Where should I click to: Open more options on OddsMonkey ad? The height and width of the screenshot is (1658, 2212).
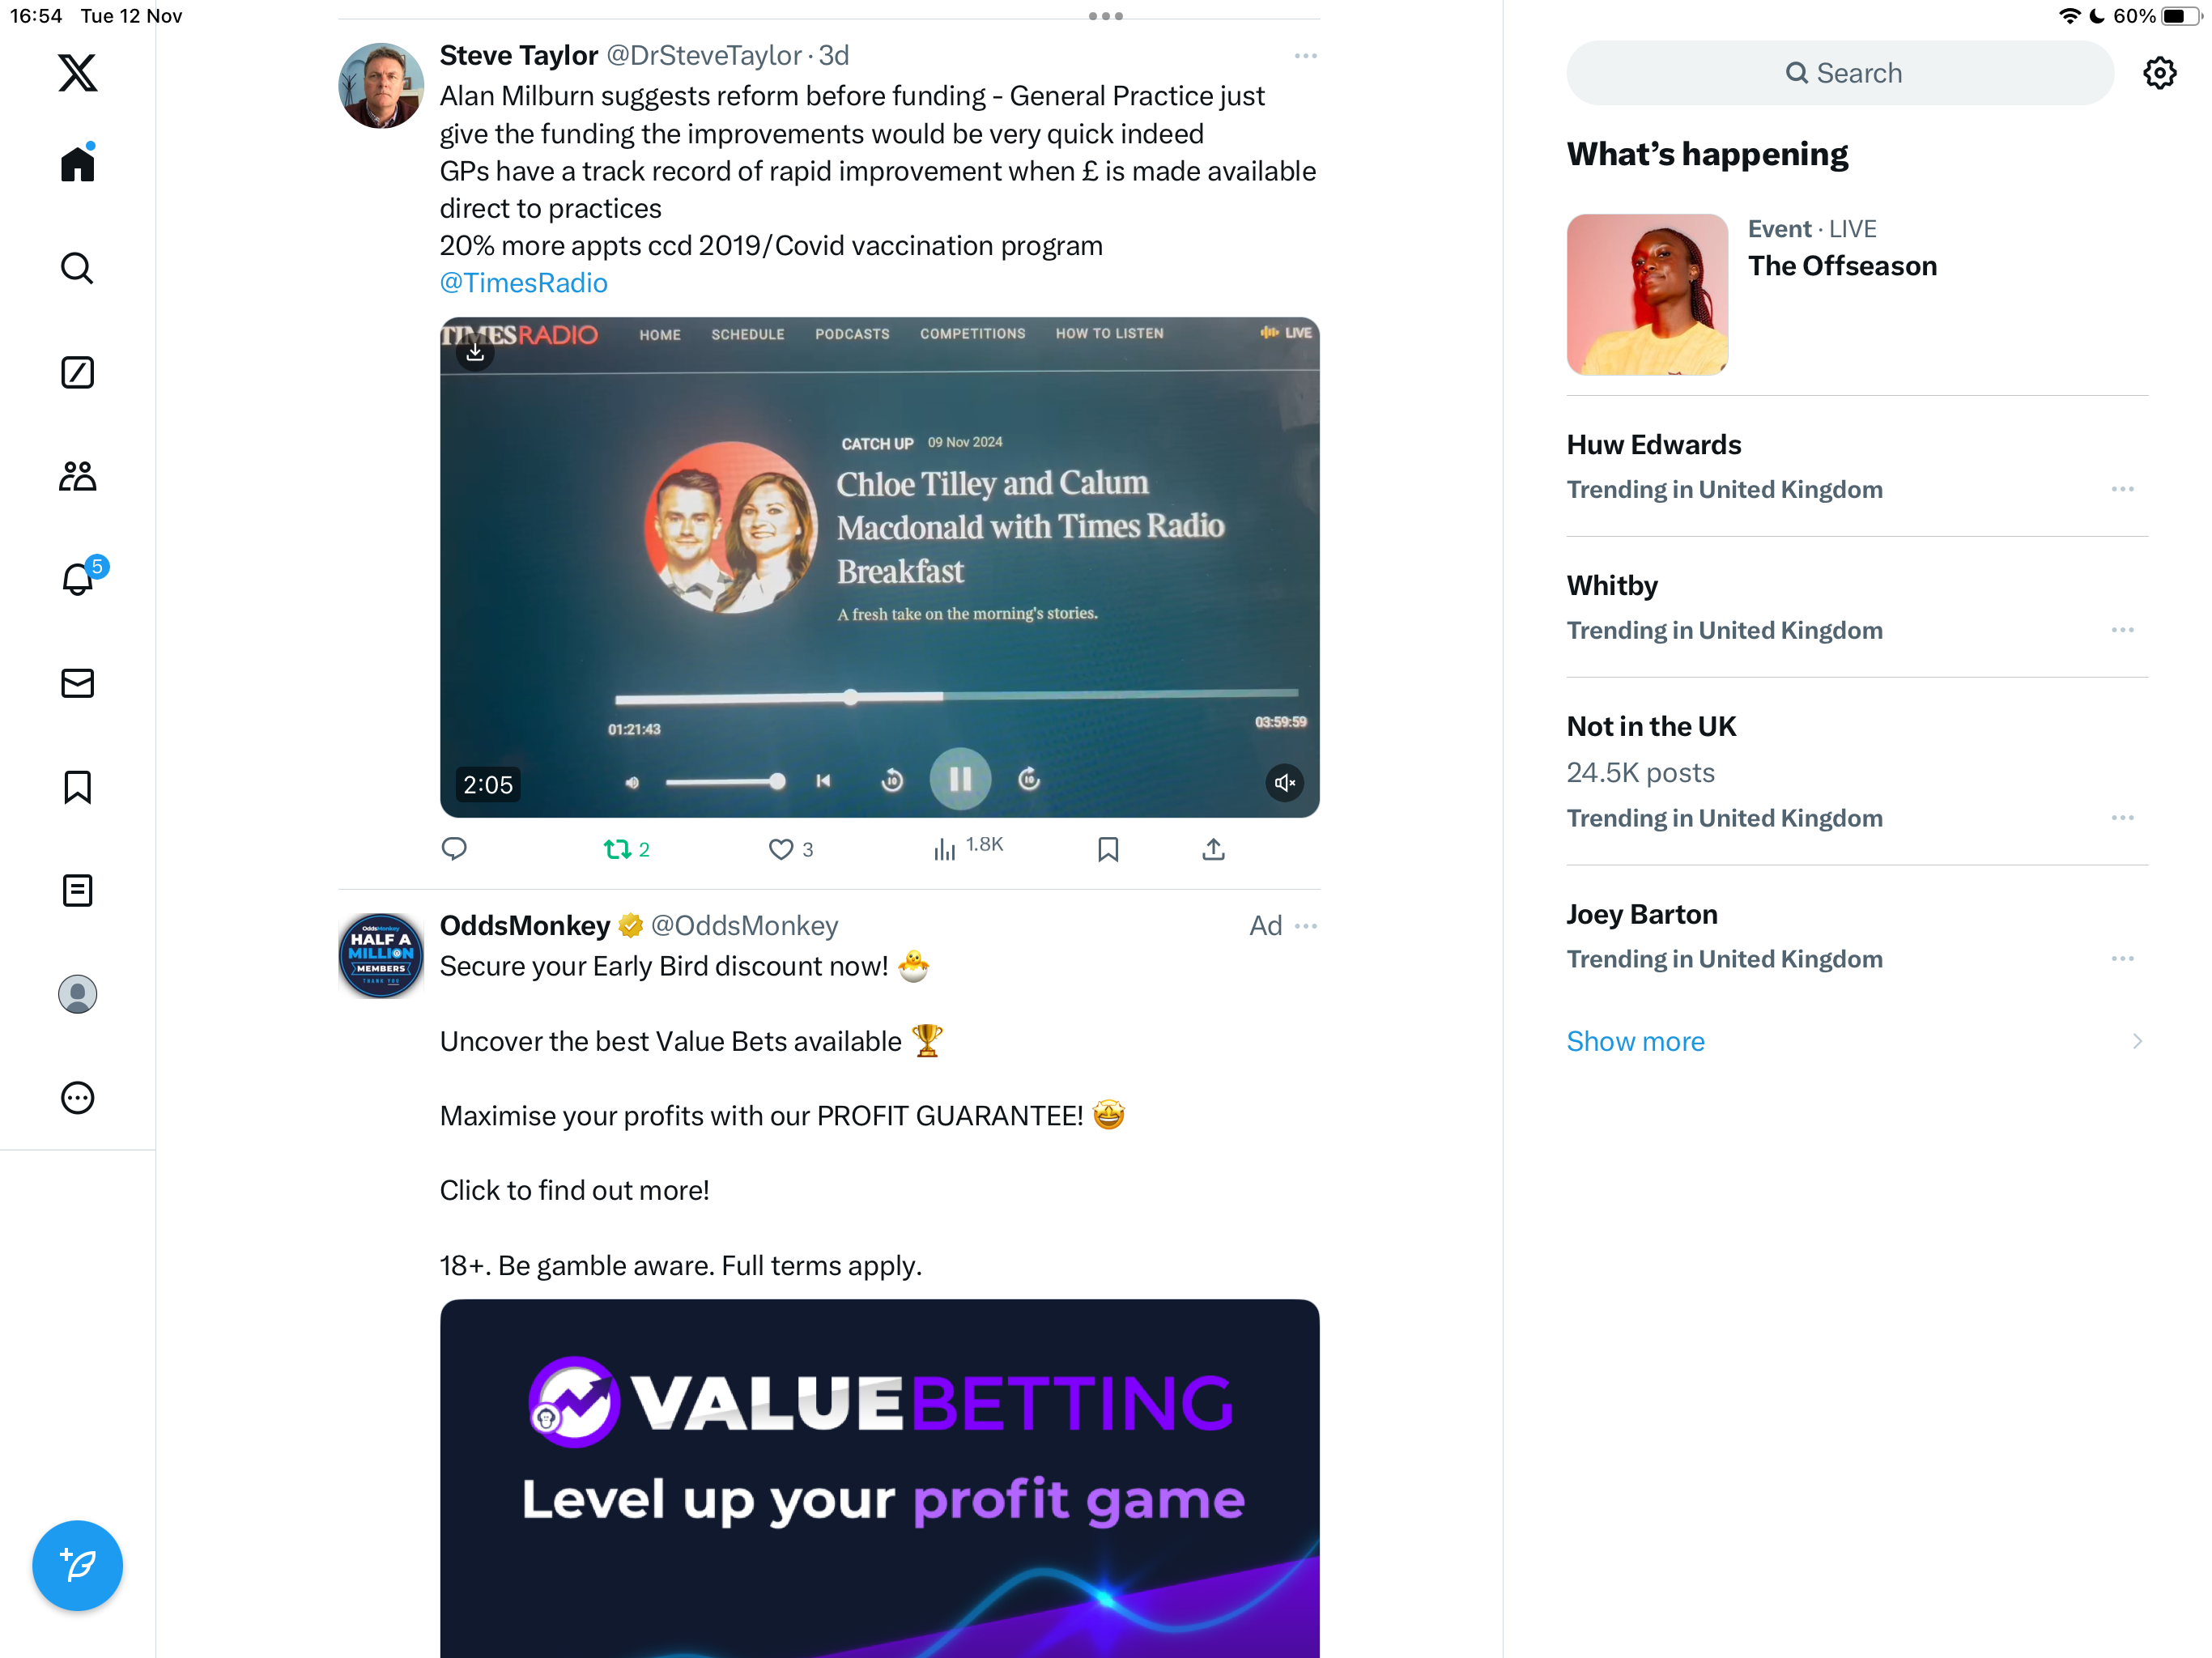(x=1305, y=926)
